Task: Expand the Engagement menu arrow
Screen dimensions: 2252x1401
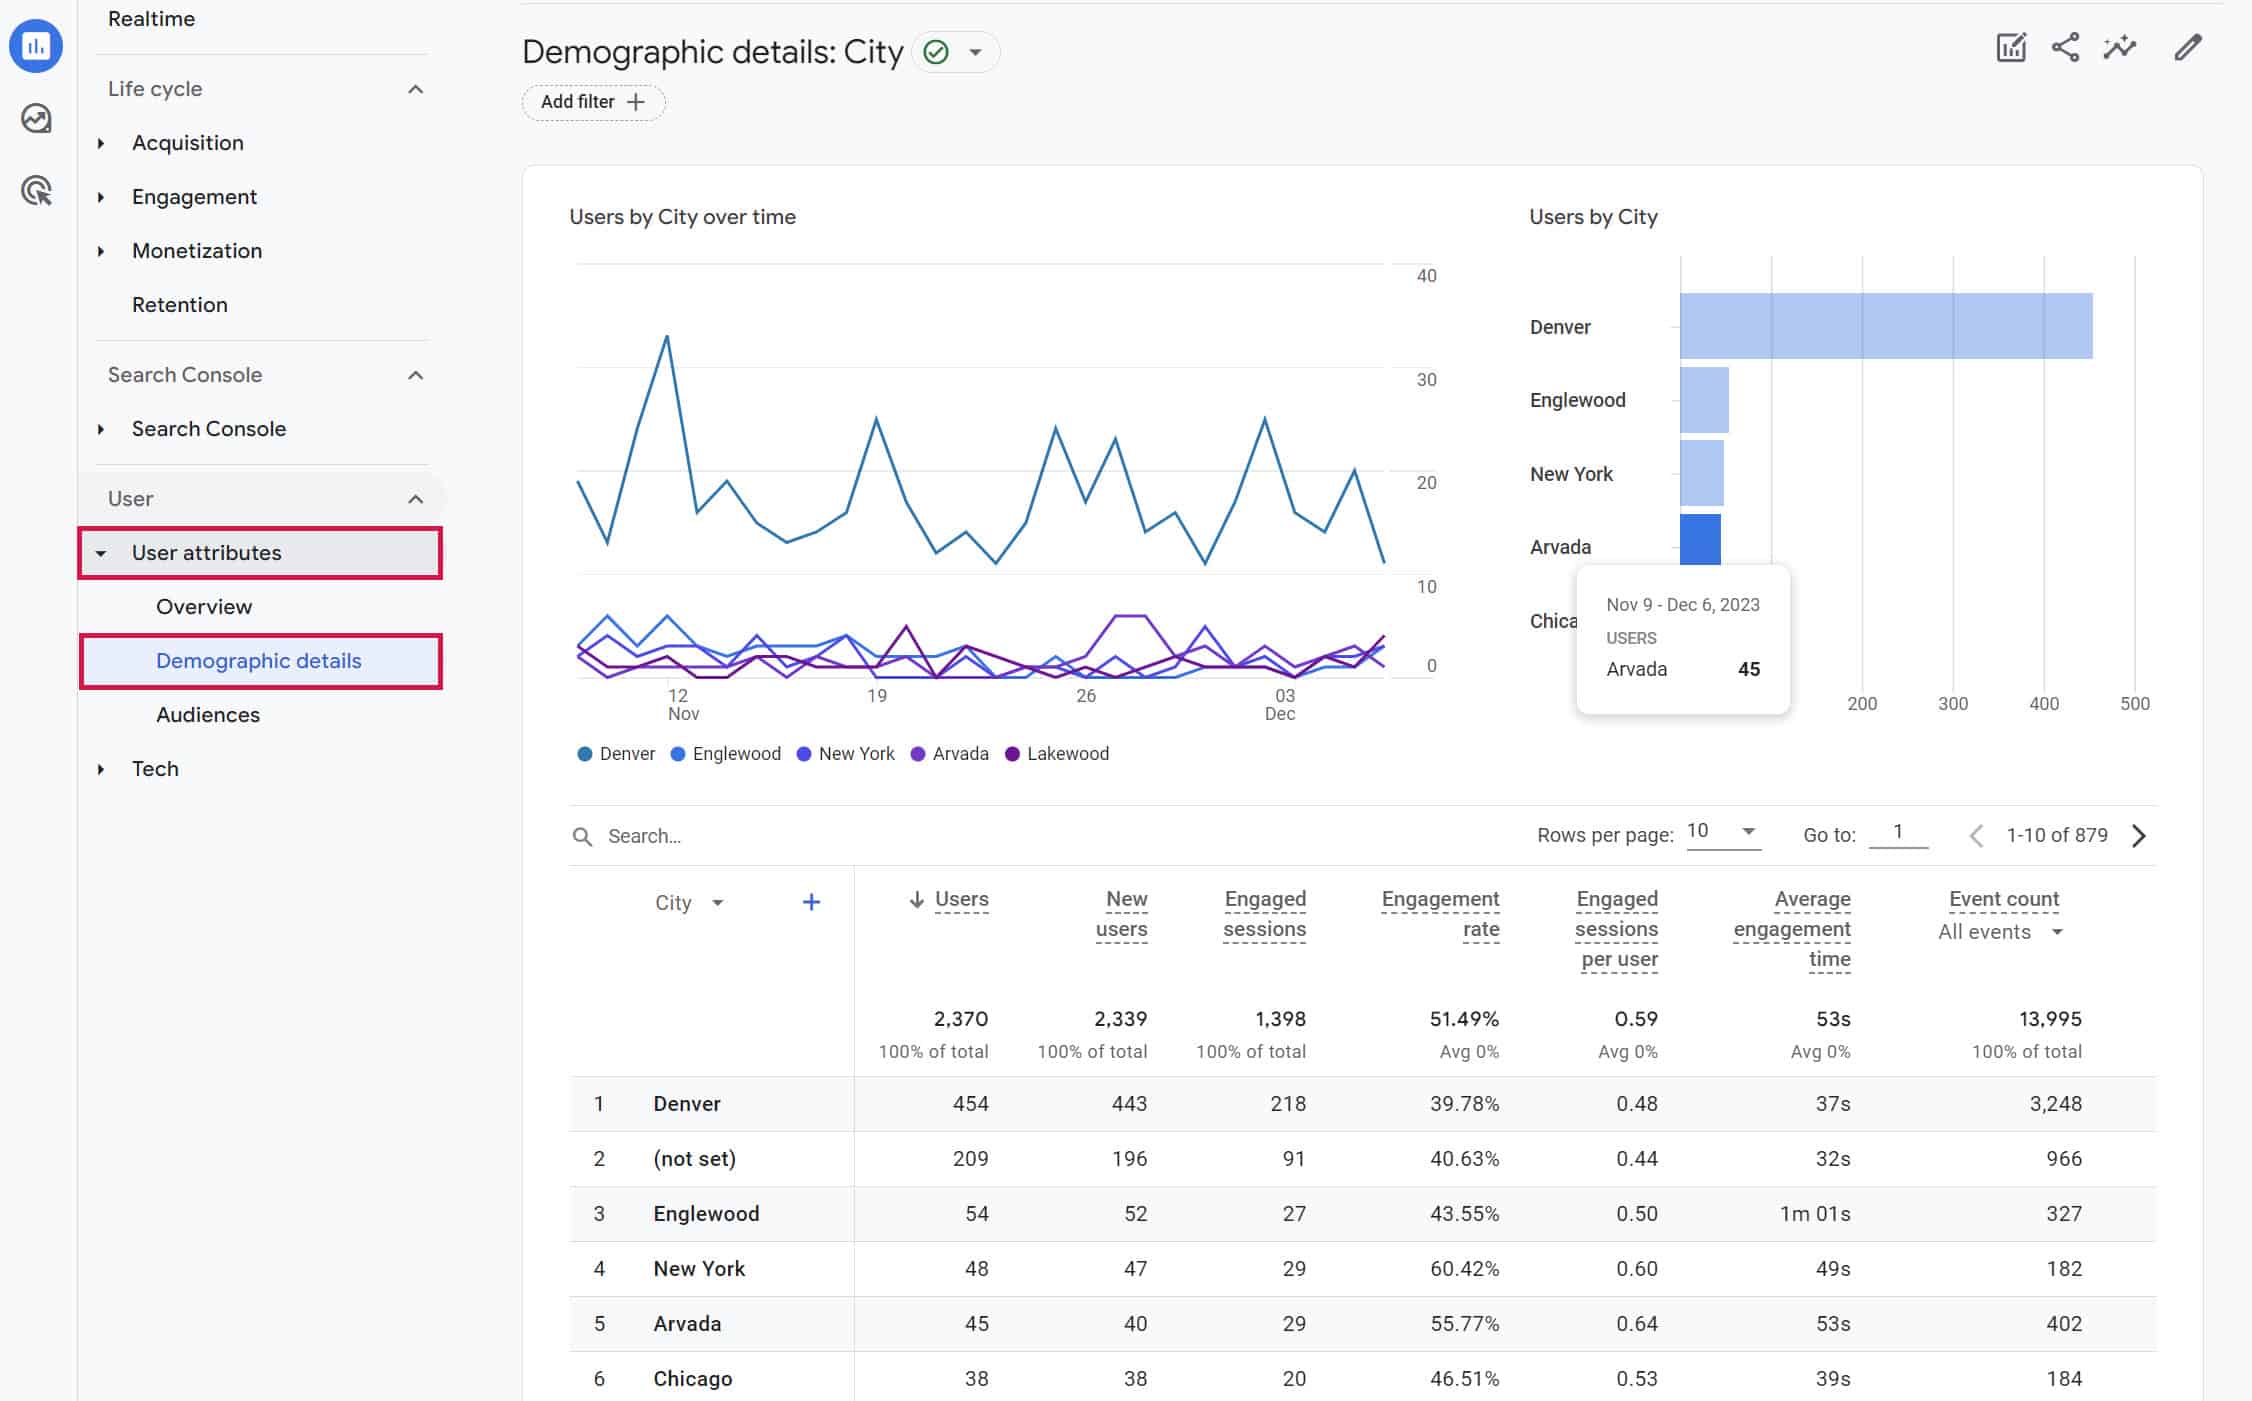Action: [101, 198]
